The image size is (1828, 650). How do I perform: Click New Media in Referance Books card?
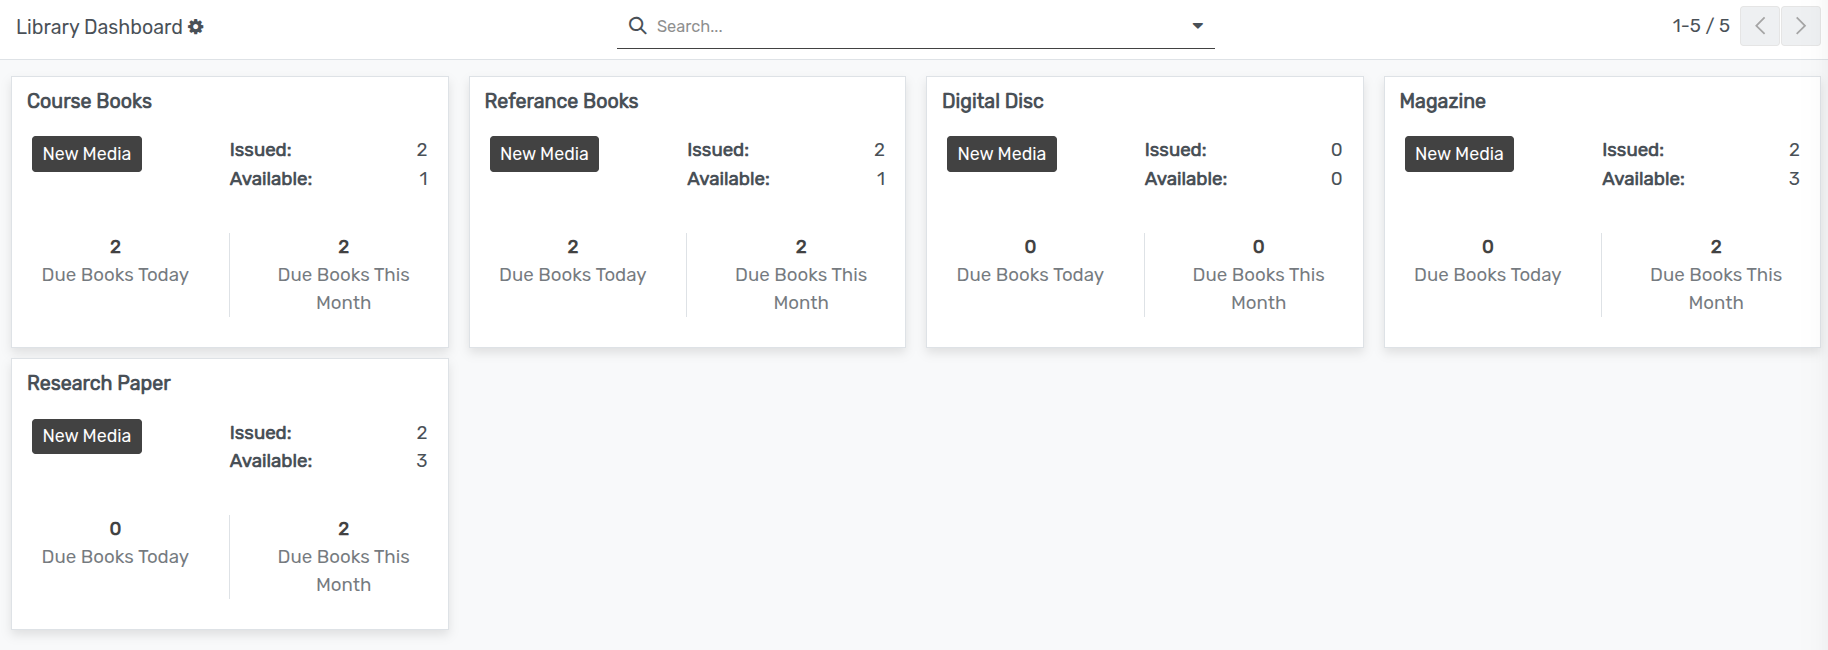coord(544,154)
